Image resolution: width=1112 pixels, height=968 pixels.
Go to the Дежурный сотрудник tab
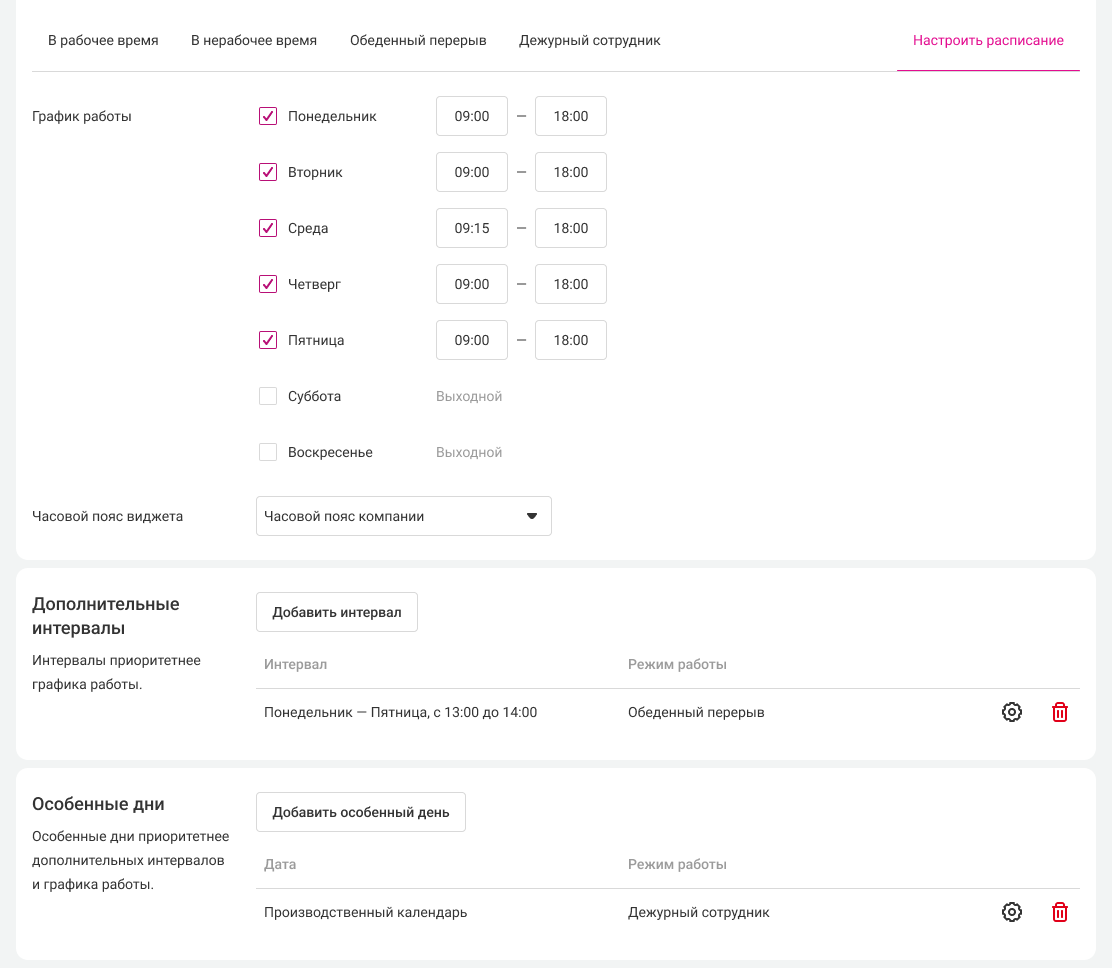tap(589, 41)
